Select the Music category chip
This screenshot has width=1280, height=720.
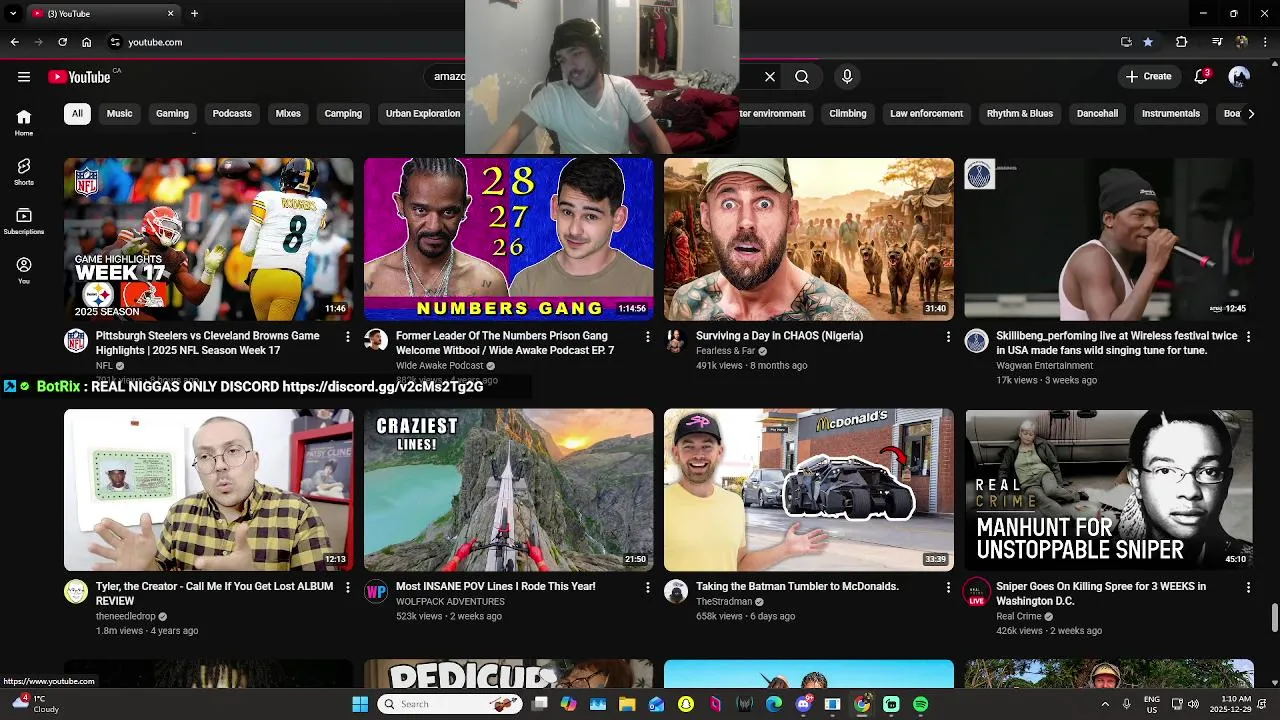pos(120,114)
